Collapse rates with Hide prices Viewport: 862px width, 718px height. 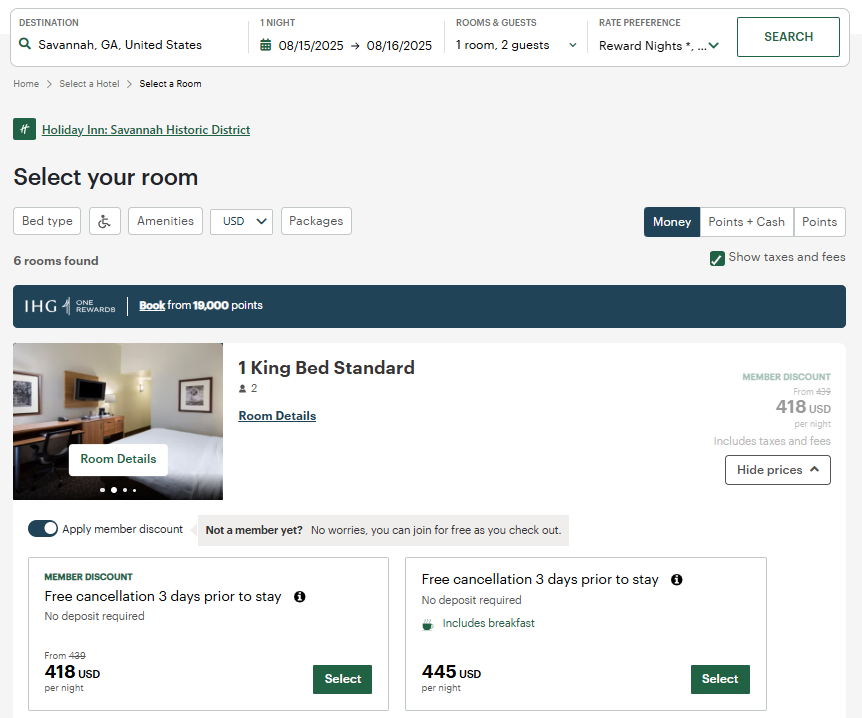(x=777, y=470)
